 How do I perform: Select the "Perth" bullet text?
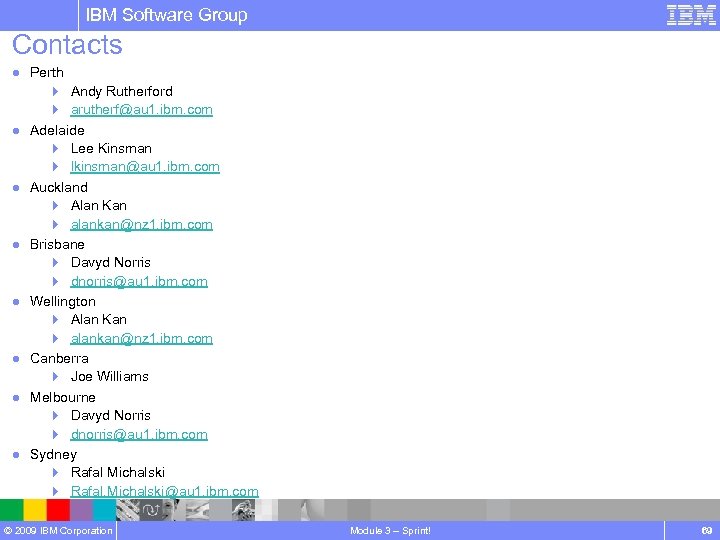coord(46,73)
